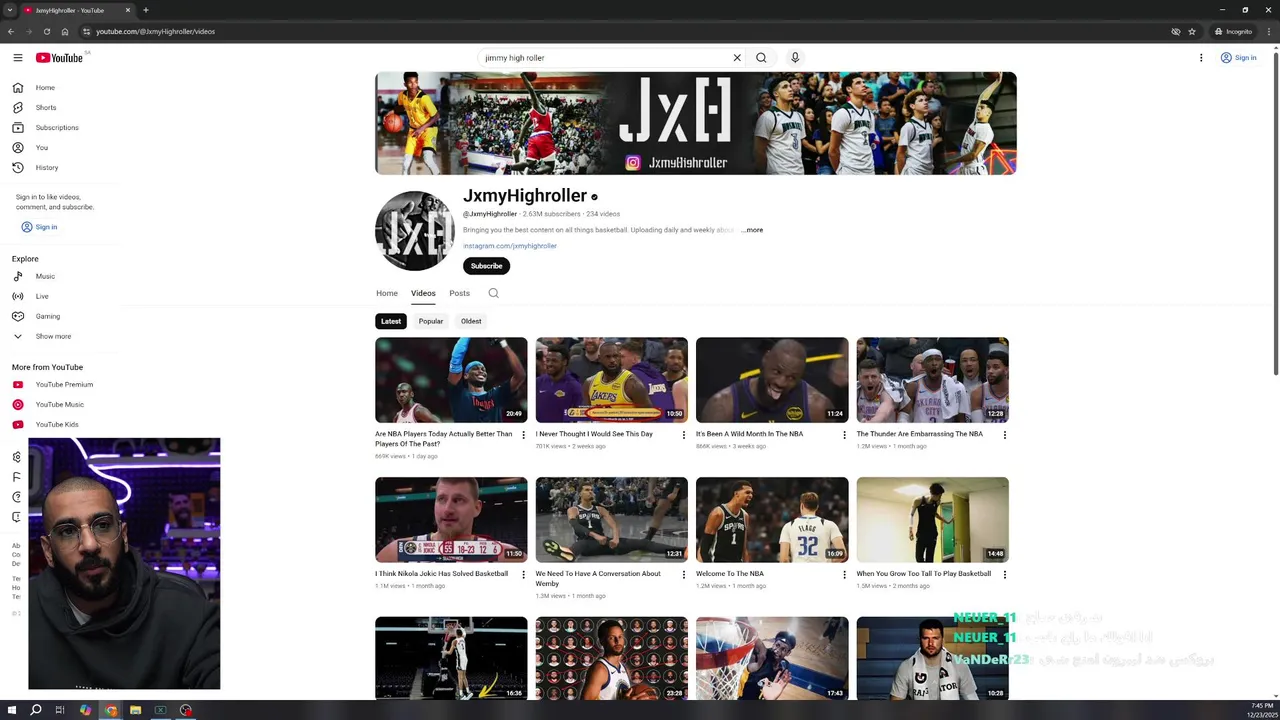
Task: Open YouTube Music link
Action: (x=60, y=404)
